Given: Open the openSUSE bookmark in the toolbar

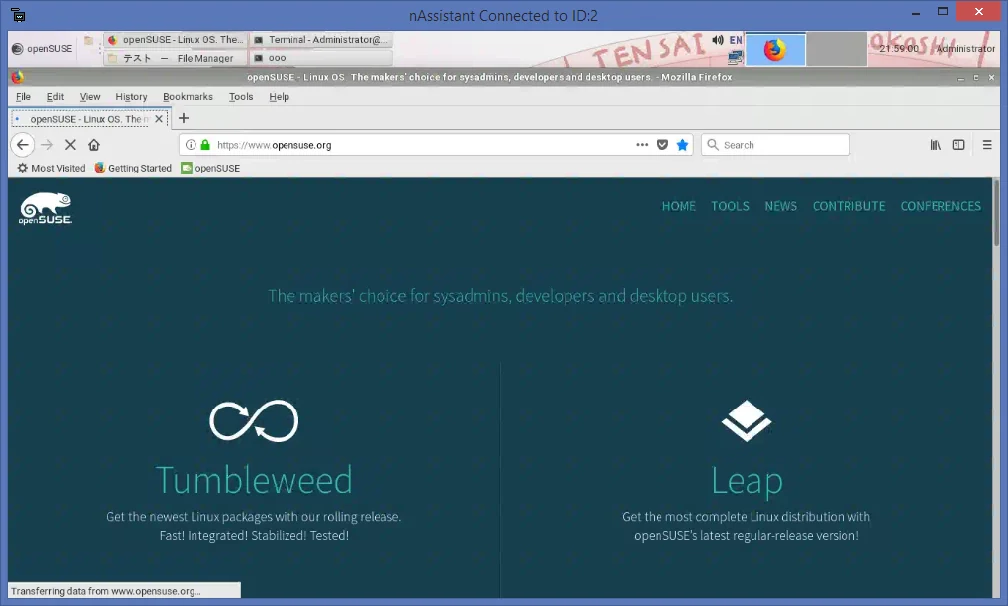Looking at the screenshot, I should point(210,168).
